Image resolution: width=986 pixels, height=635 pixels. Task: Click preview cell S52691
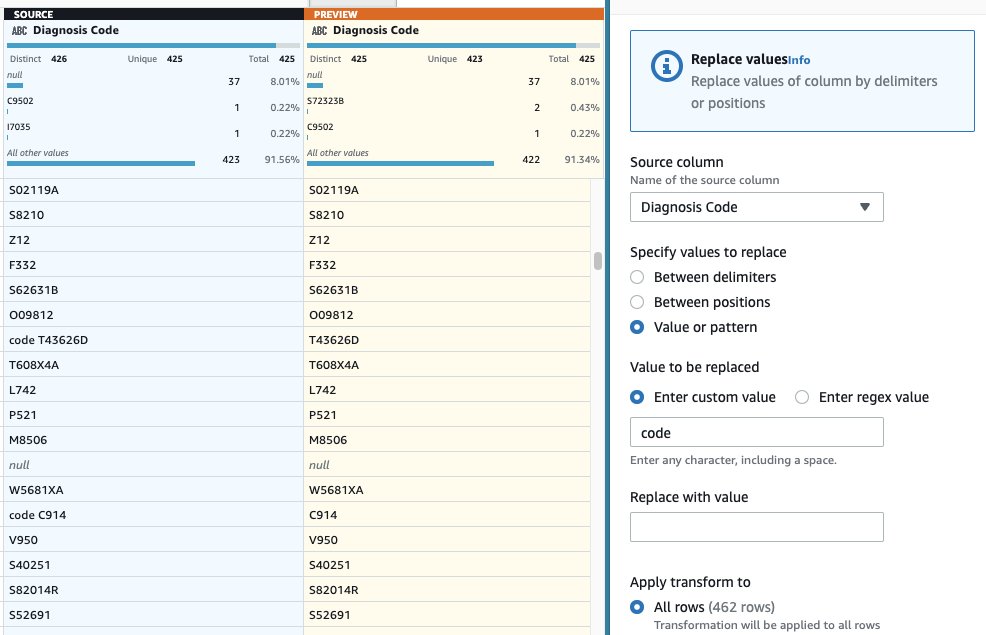(x=447, y=615)
